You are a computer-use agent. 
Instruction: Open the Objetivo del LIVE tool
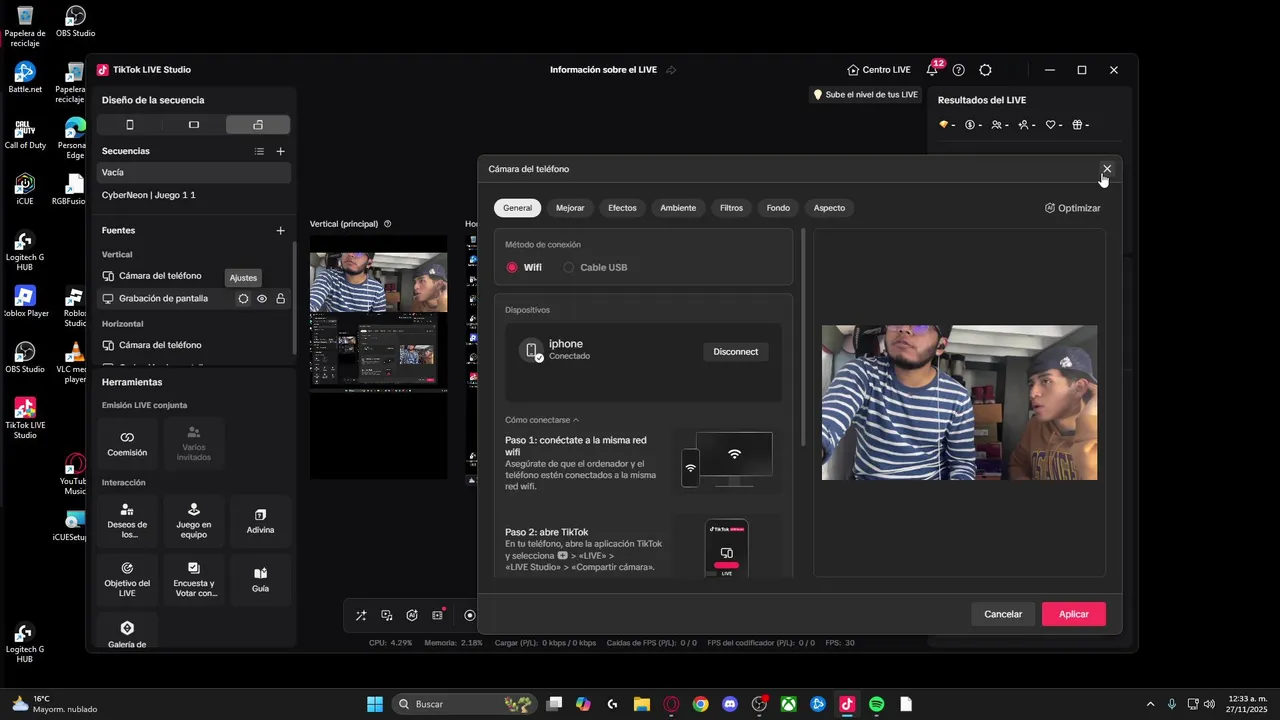pos(127,579)
